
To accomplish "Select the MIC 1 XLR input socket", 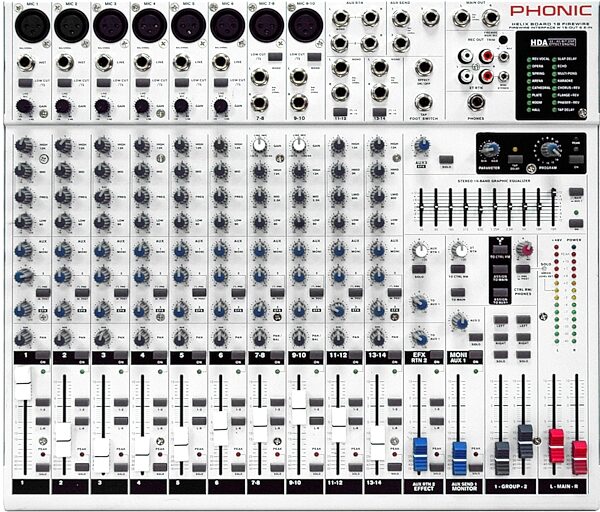I will [x=32, y=25].
